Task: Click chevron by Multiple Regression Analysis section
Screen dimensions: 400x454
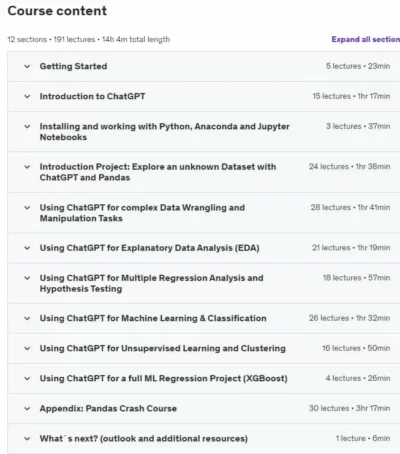Action: point(27,278)
